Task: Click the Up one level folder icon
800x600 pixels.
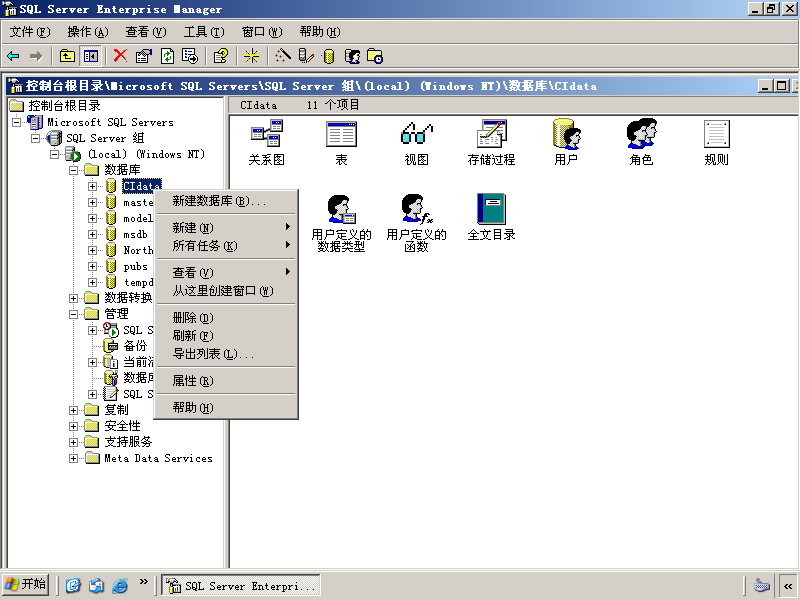Action: pyautogui.click(x=67, y=56)
